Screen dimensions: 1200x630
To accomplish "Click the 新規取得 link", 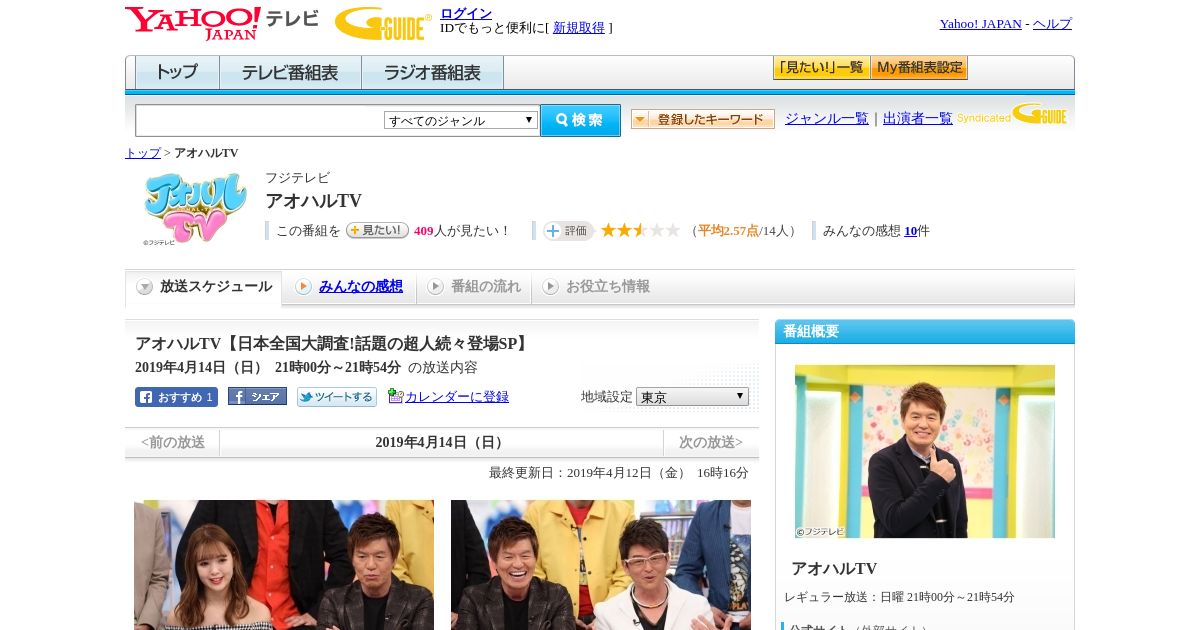I will coord(579,28).
